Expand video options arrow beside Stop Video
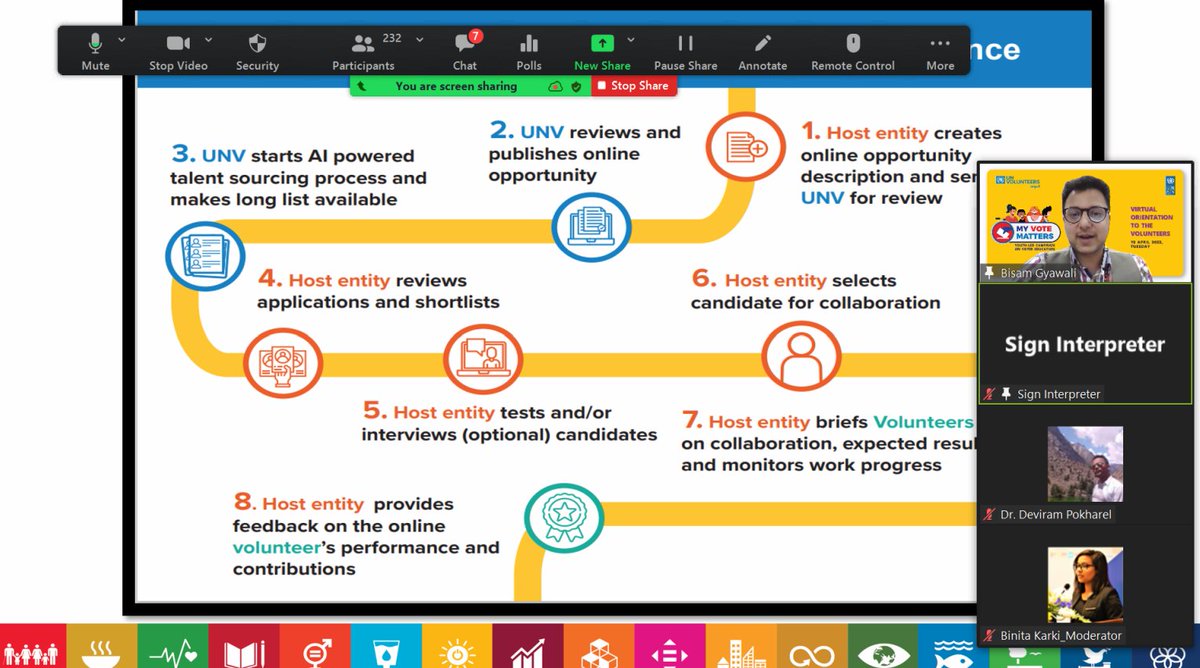The height and width of the screenshot is (668, 1200). click(209, 40)
